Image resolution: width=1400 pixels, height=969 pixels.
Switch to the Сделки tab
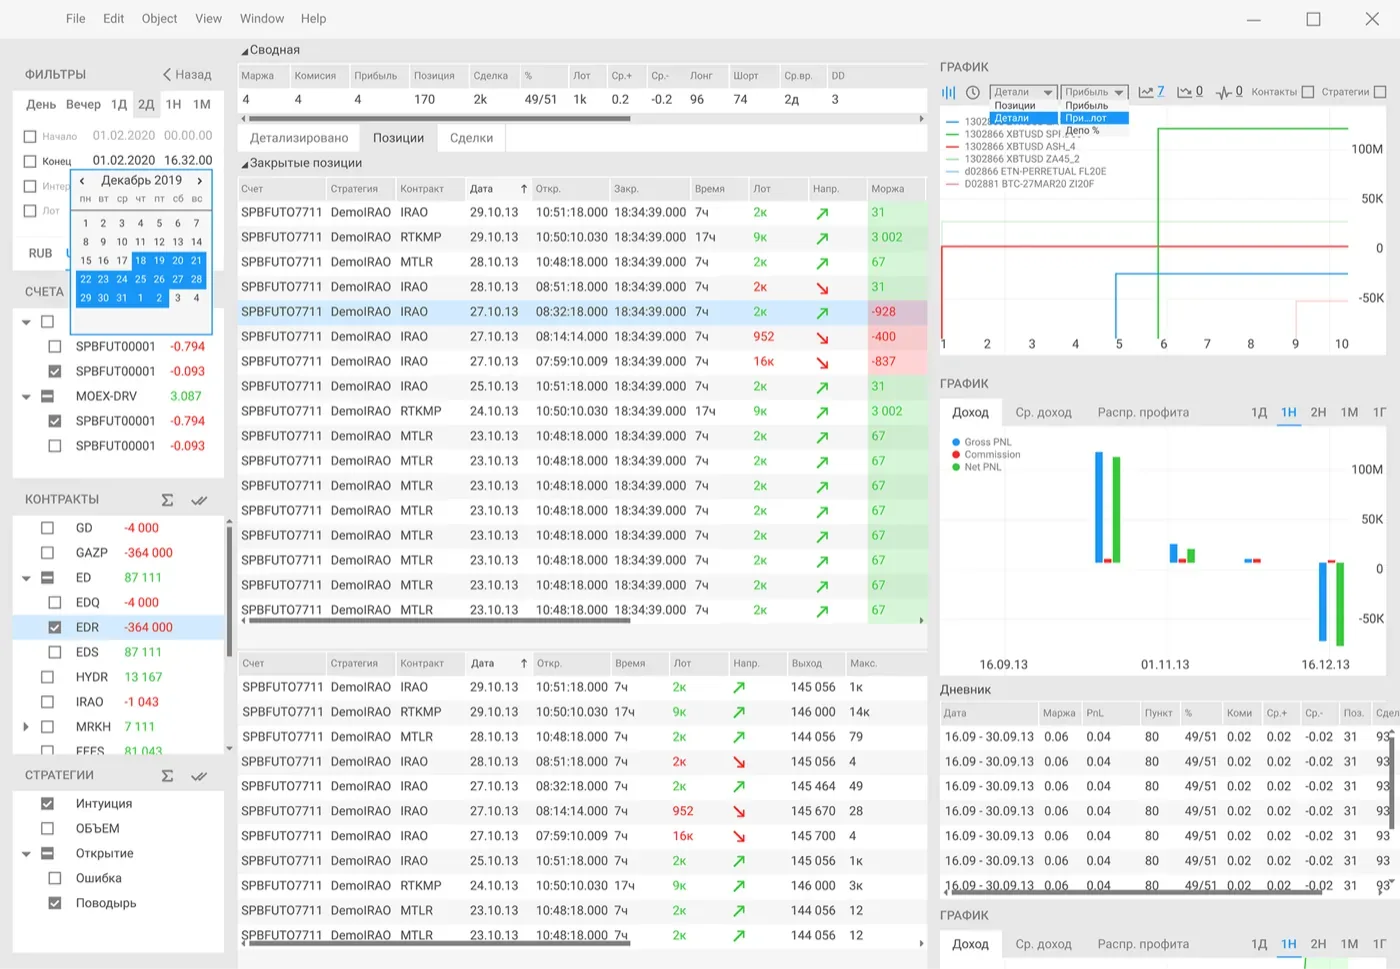pyautogui.click(x=471, y=138)
